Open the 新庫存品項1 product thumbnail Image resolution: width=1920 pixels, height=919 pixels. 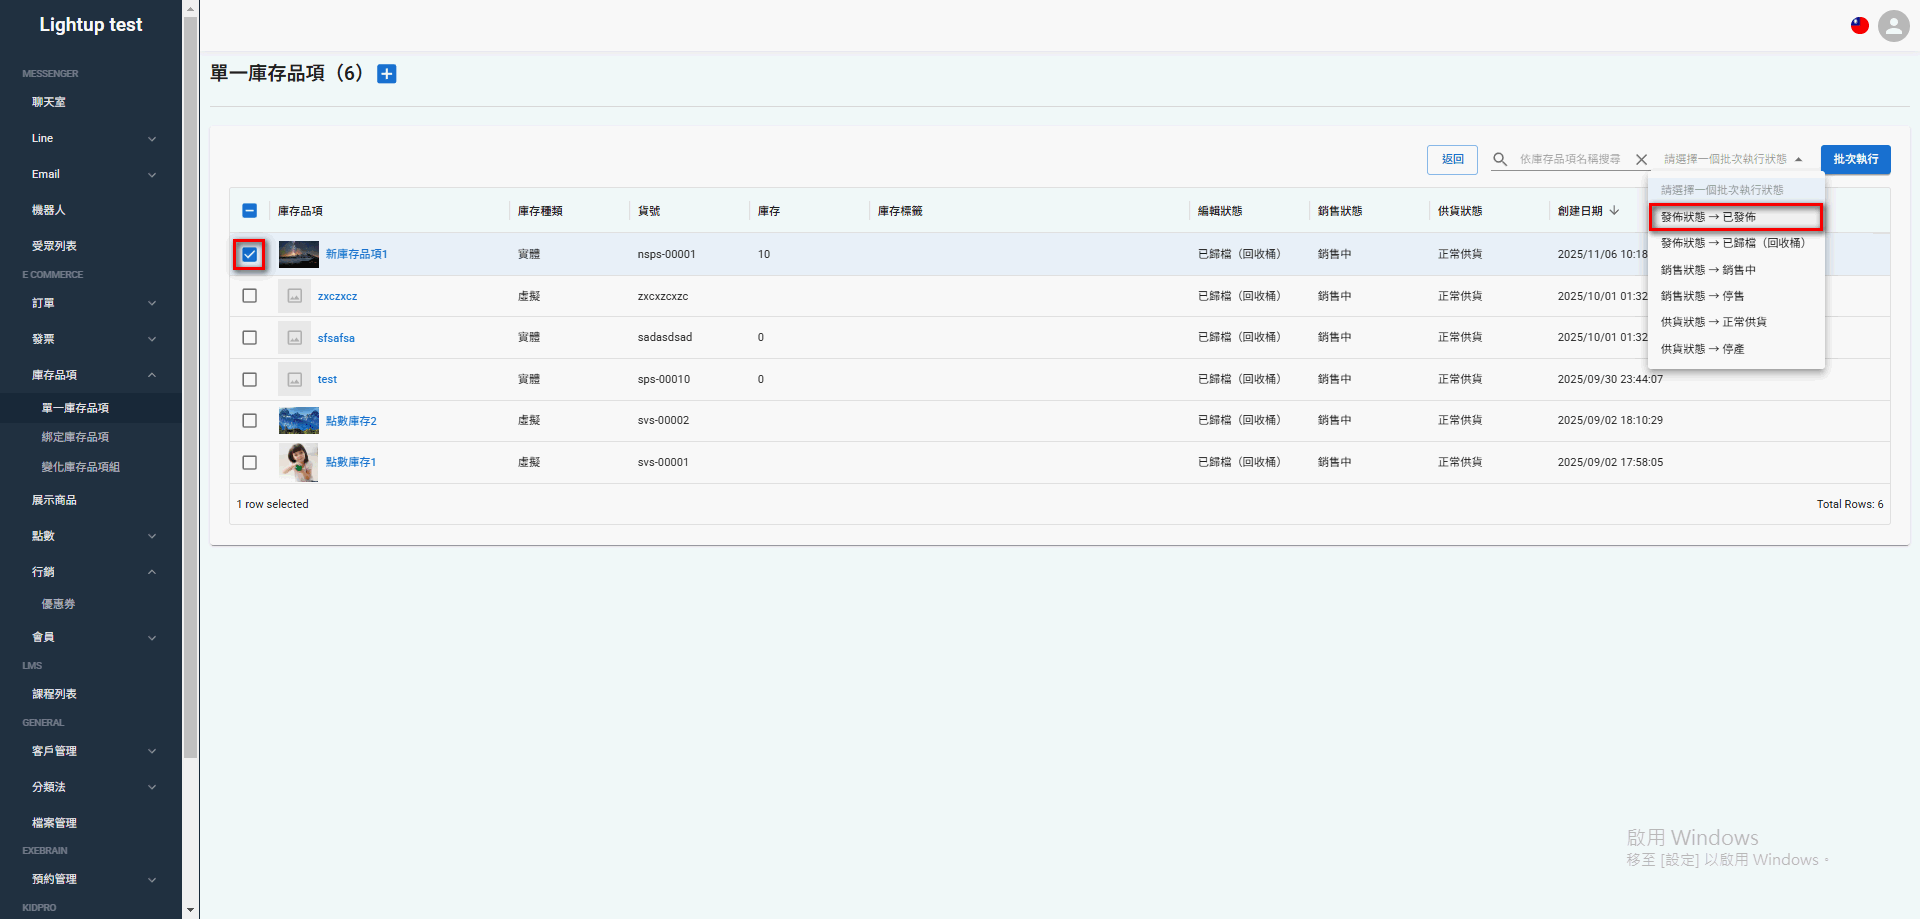coord(298,254)
